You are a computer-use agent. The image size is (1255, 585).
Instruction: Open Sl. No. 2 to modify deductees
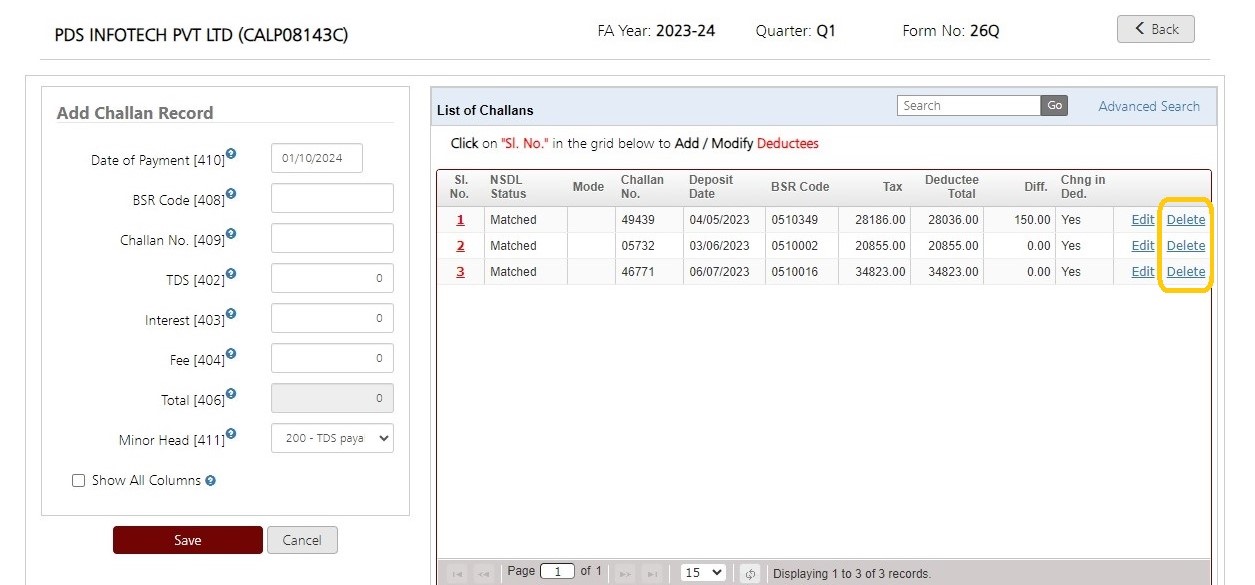[461, 246]
